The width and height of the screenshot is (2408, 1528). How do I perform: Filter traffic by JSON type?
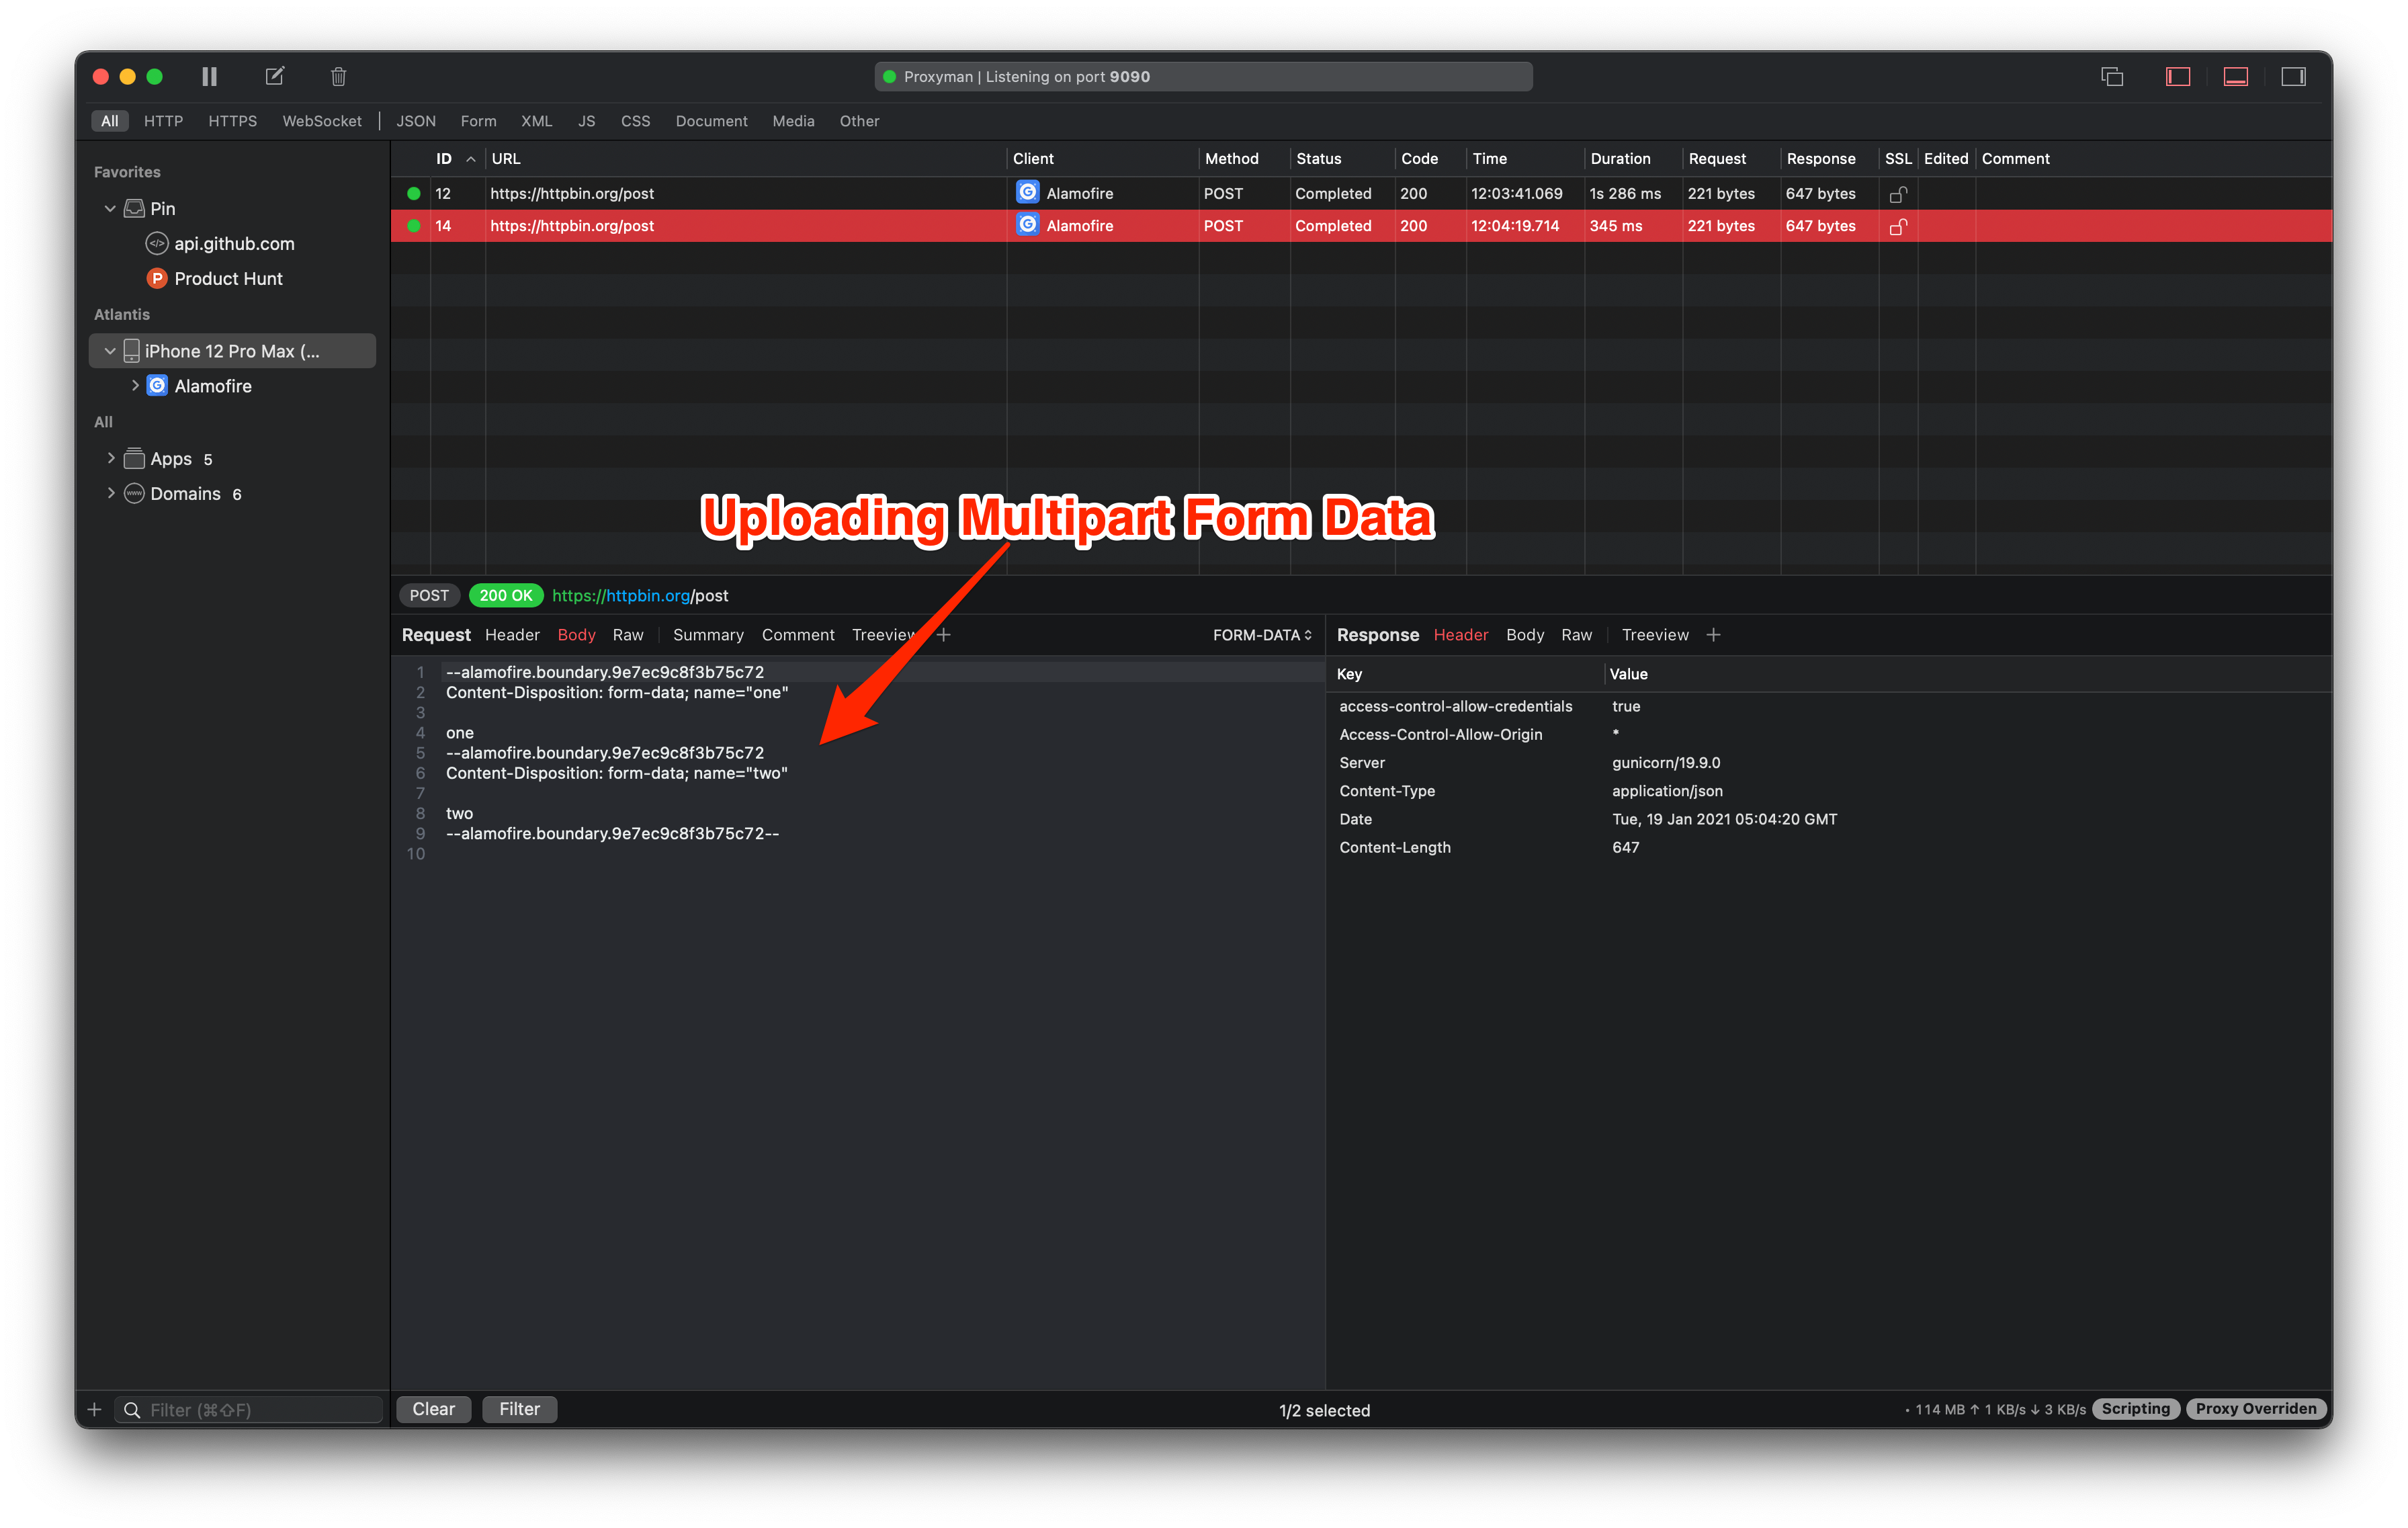pyautogui.click(x=415, y=121)
